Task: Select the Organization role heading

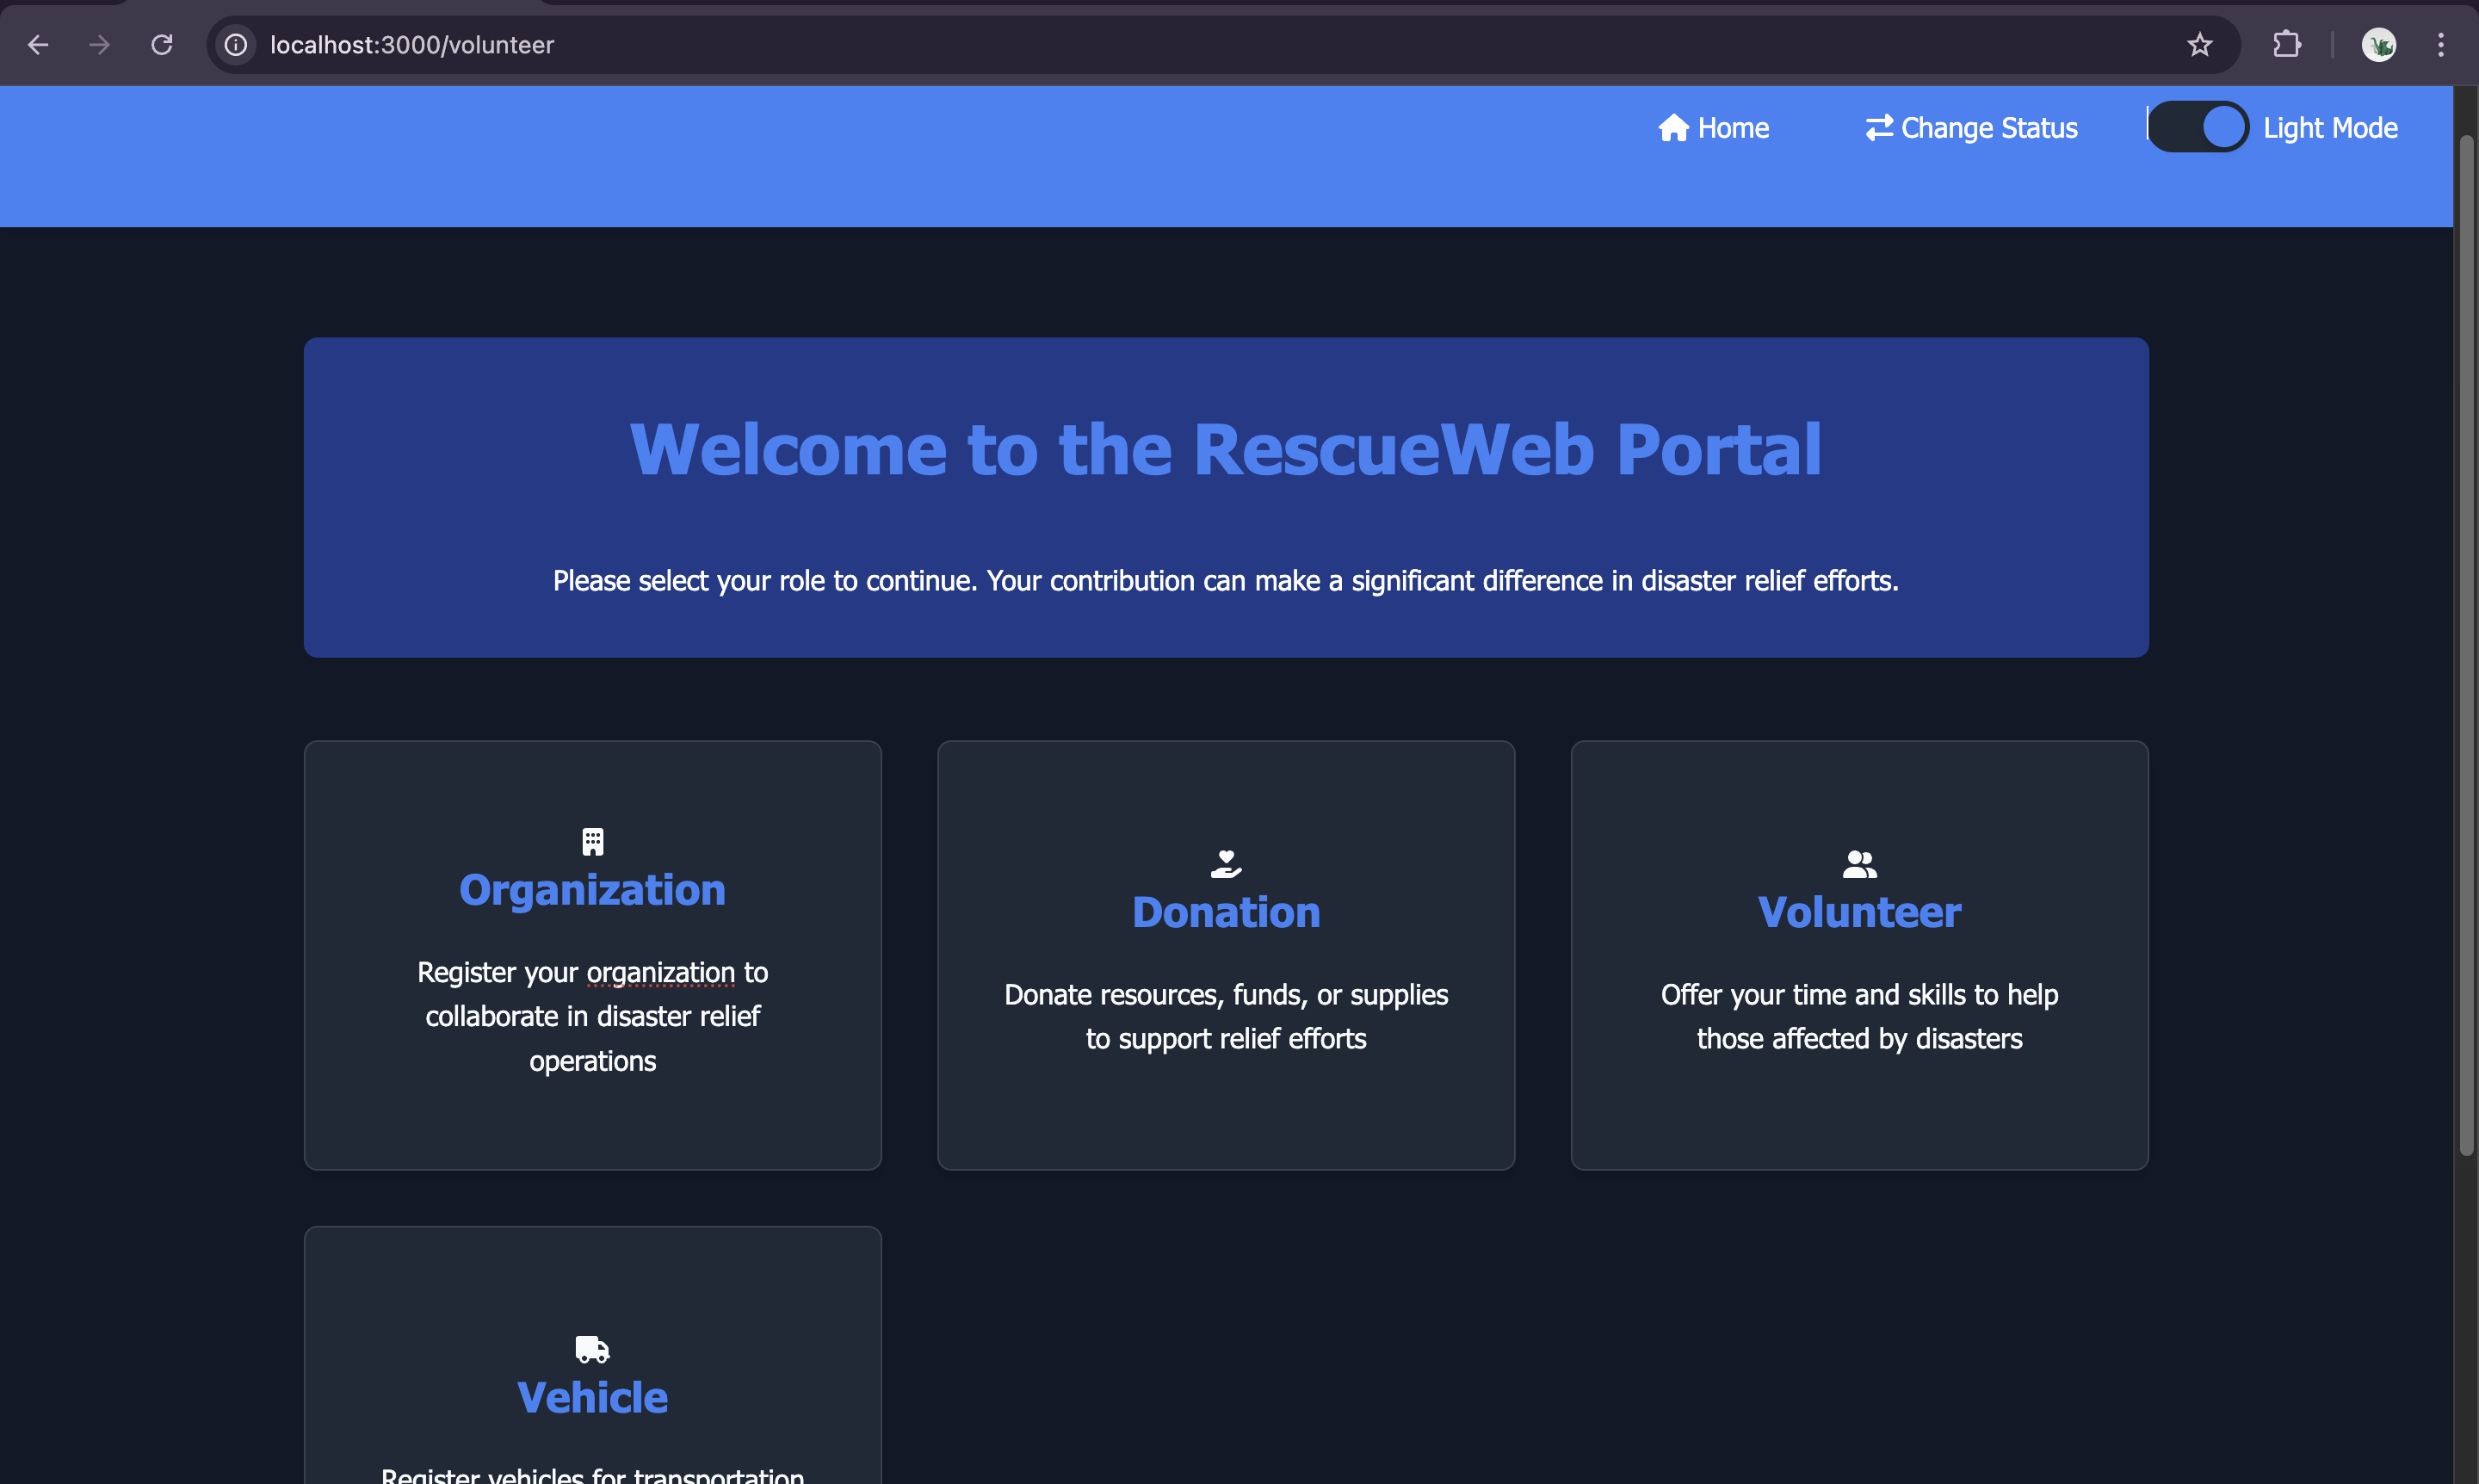Action: [x=593, y=890]
